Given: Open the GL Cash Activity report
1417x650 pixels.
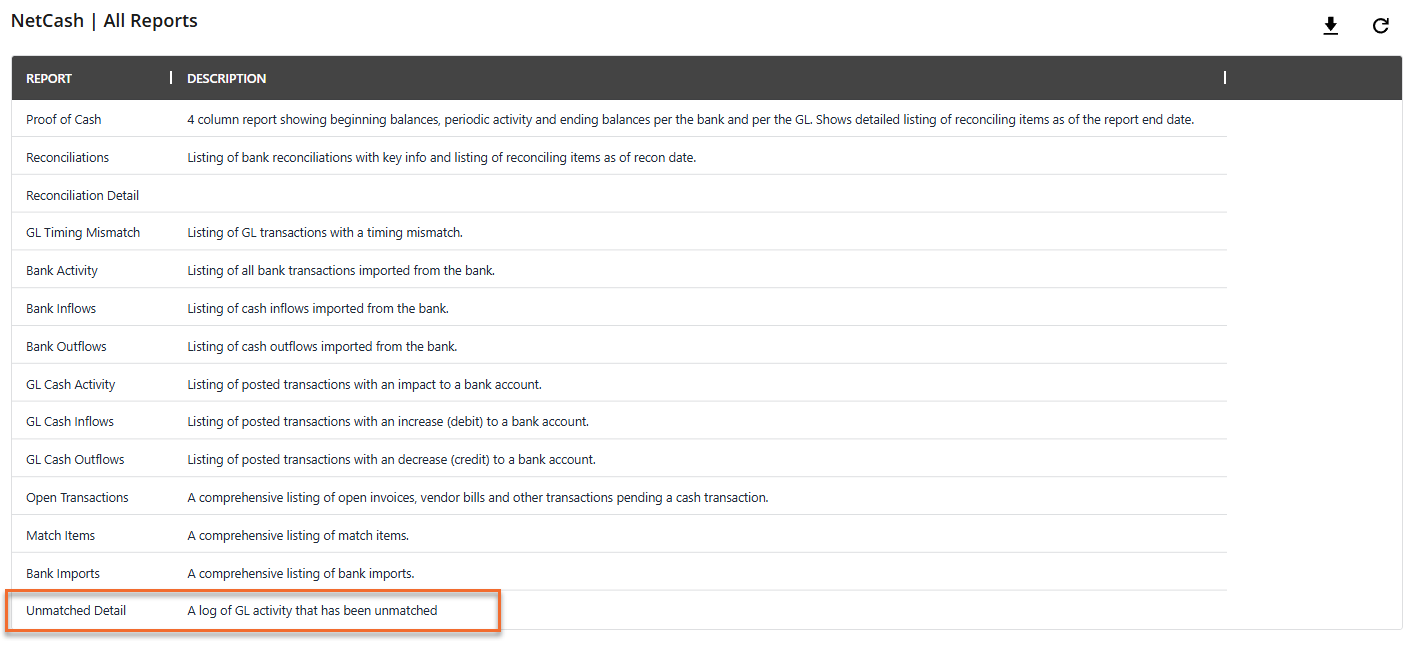Looking at the screenshot, I should [71, 384].
